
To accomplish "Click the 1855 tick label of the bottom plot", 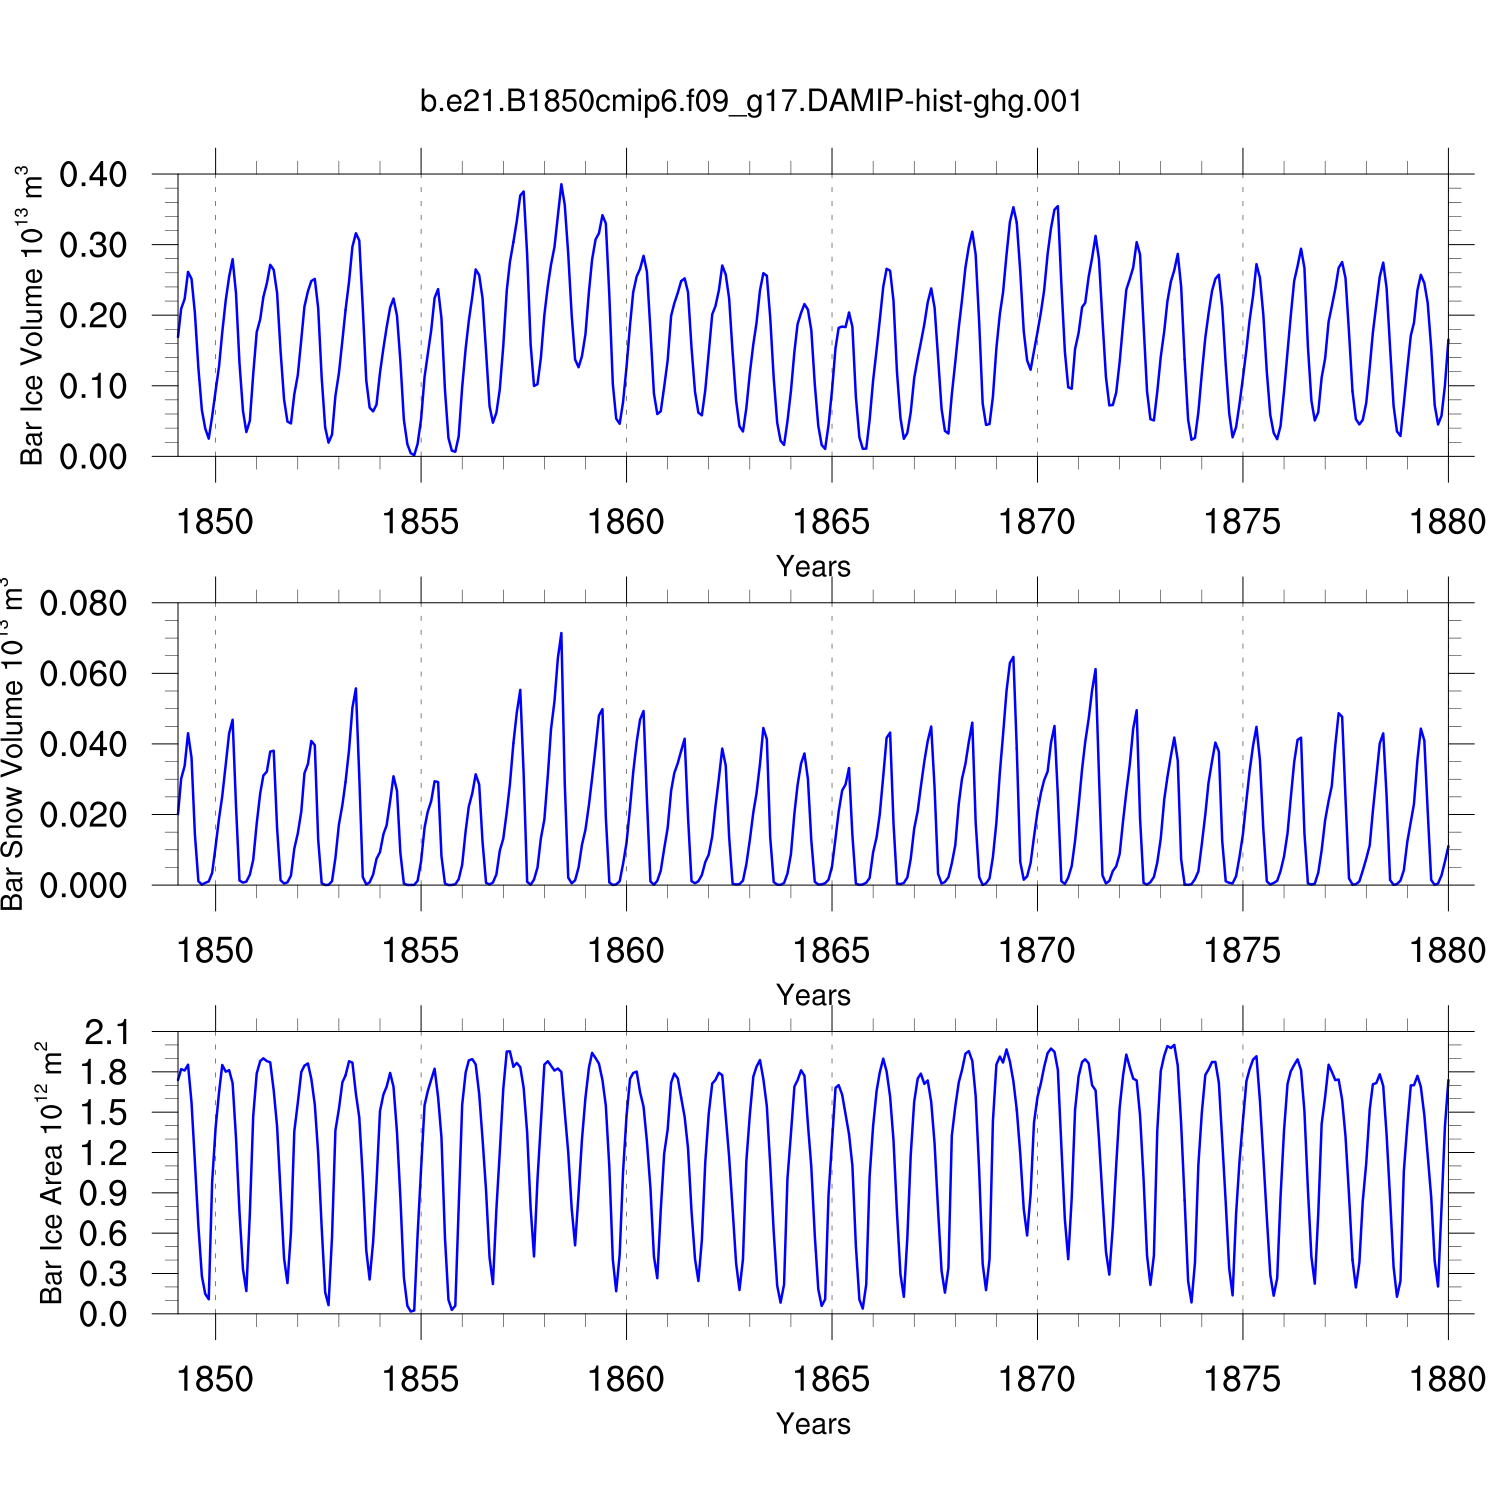I will click(420, 1380).
